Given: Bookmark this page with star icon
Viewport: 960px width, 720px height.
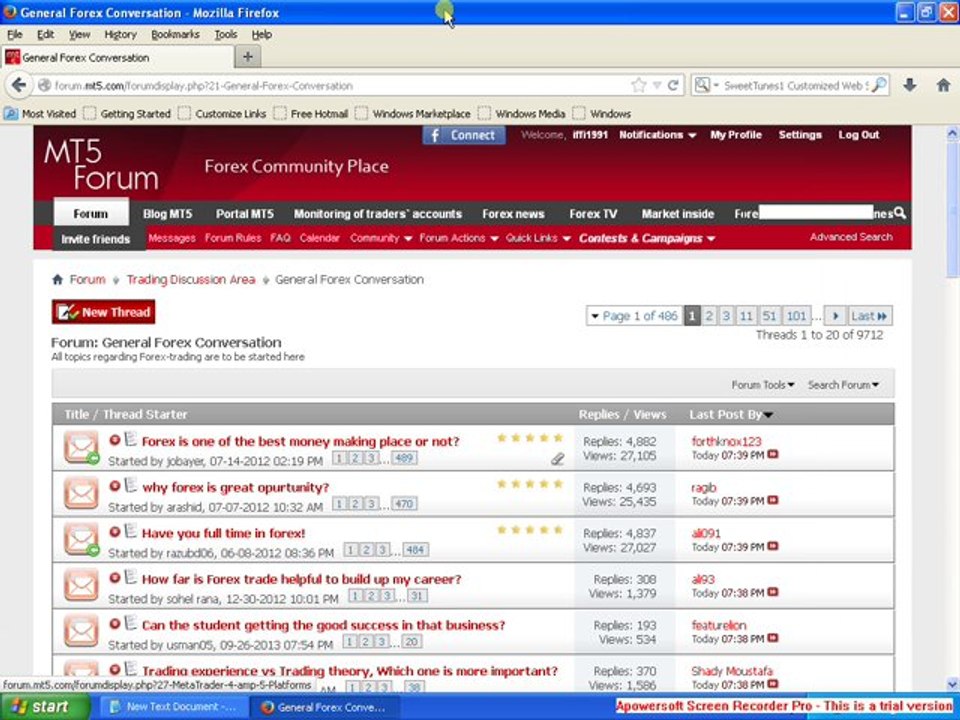Looking at the screenshot, I should (639, 86).
